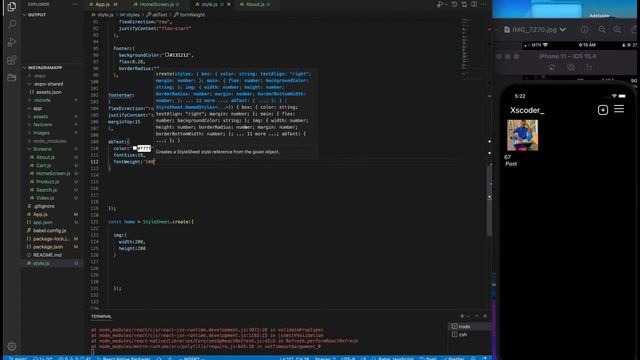
Task: Tap hamburger menu icon in phone app
Action: pyautogui.click(x=619, y=109)
